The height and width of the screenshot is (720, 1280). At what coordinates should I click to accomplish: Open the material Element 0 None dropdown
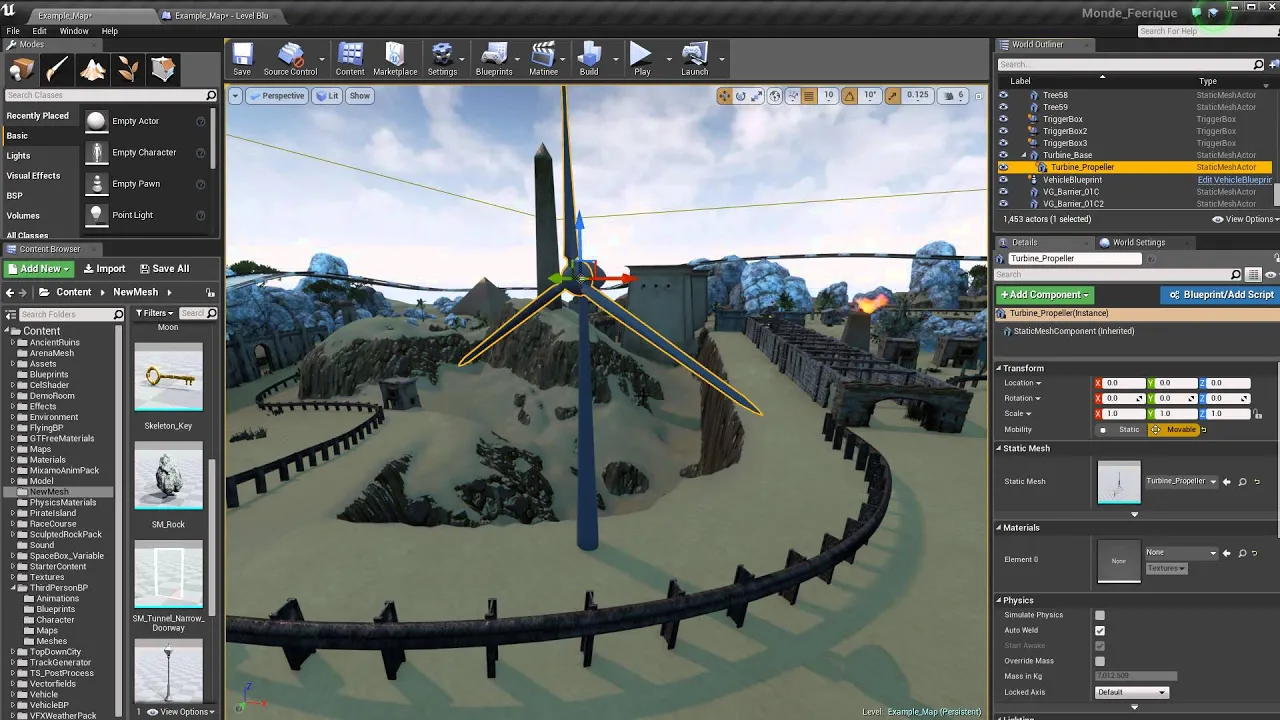coord(1181,553)
